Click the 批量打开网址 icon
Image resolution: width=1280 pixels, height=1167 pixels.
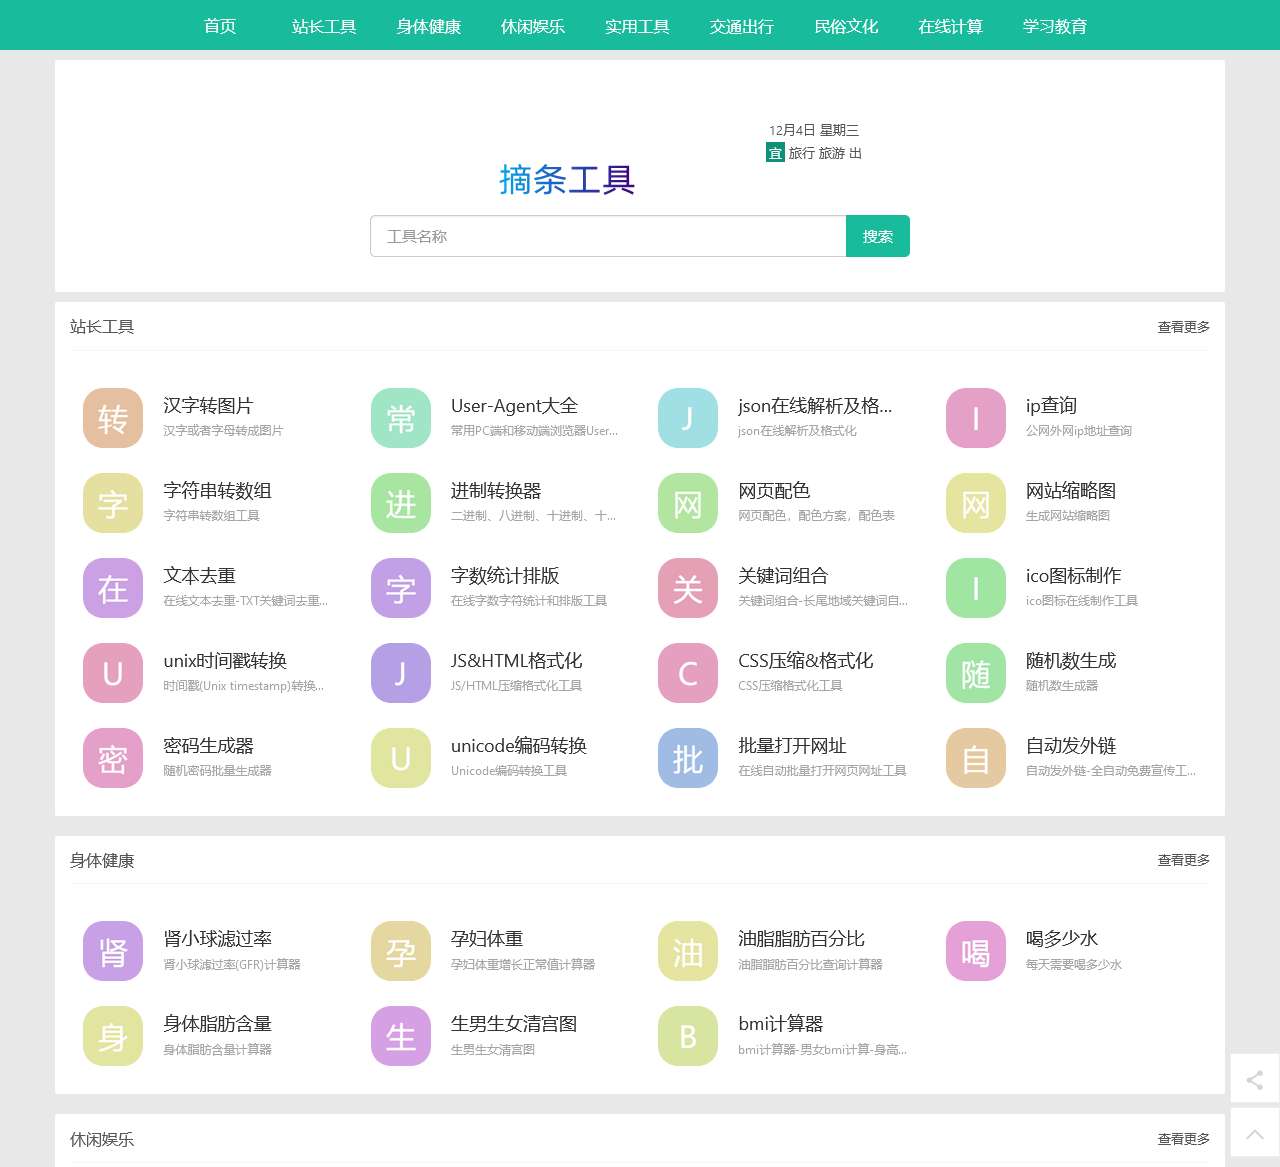point(688,758)
